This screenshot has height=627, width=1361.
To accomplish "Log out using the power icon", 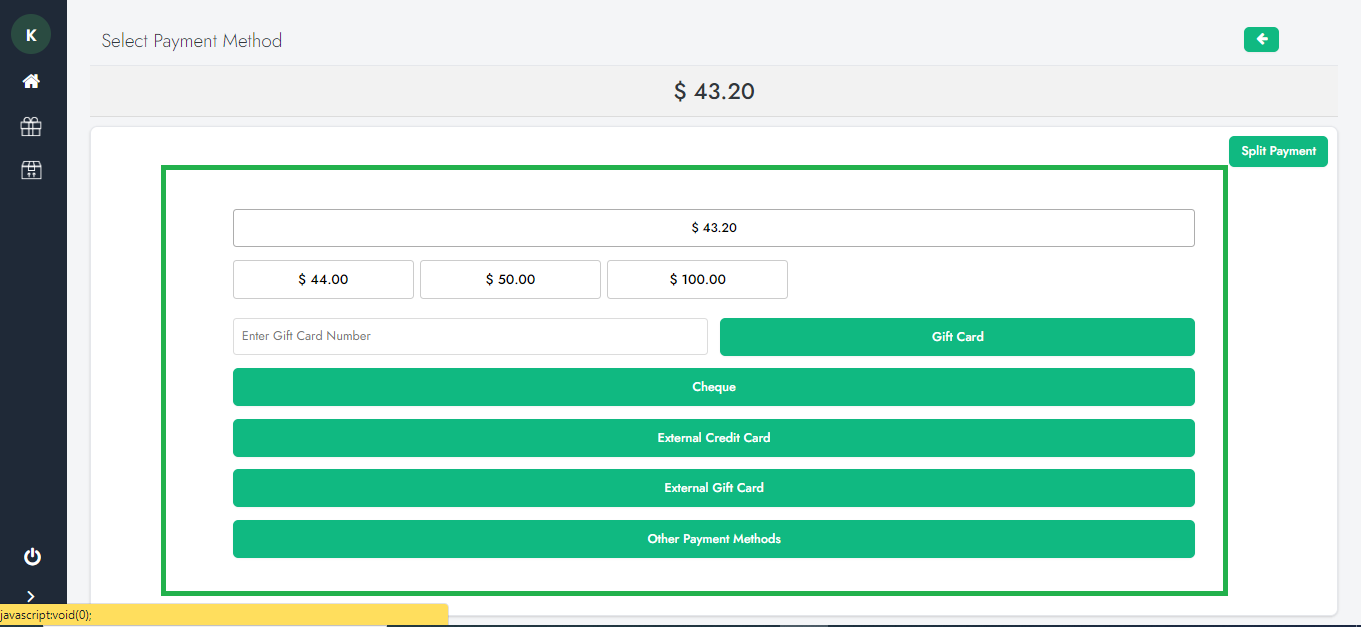I will 32,557.
